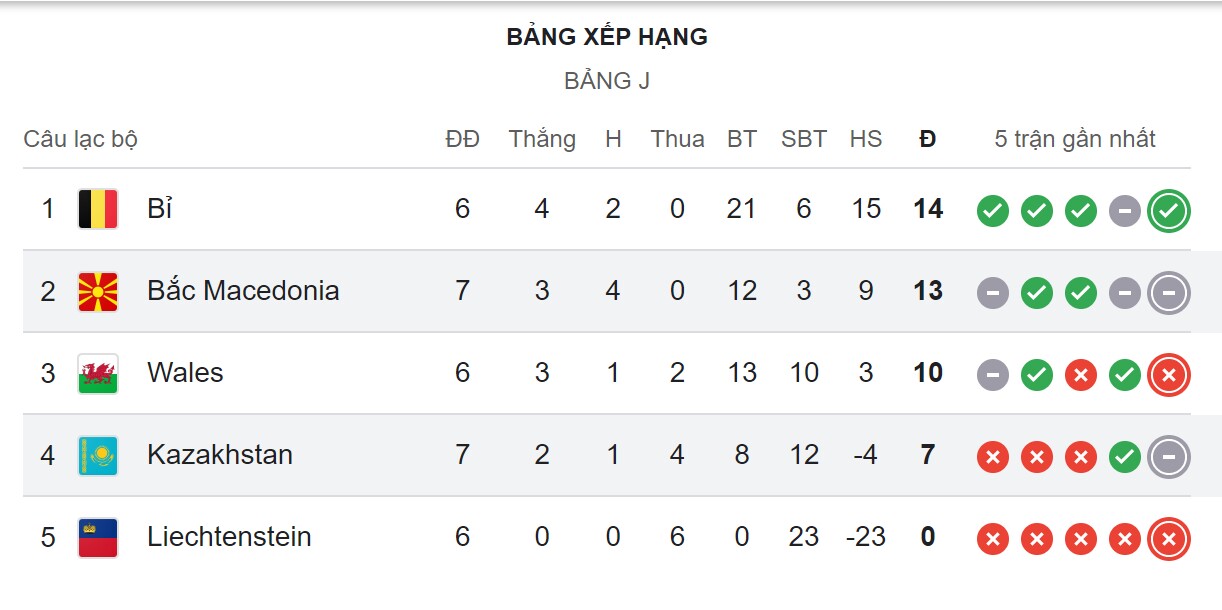
Task: Click the Kazakhstan flag icon
Action: 98,455
